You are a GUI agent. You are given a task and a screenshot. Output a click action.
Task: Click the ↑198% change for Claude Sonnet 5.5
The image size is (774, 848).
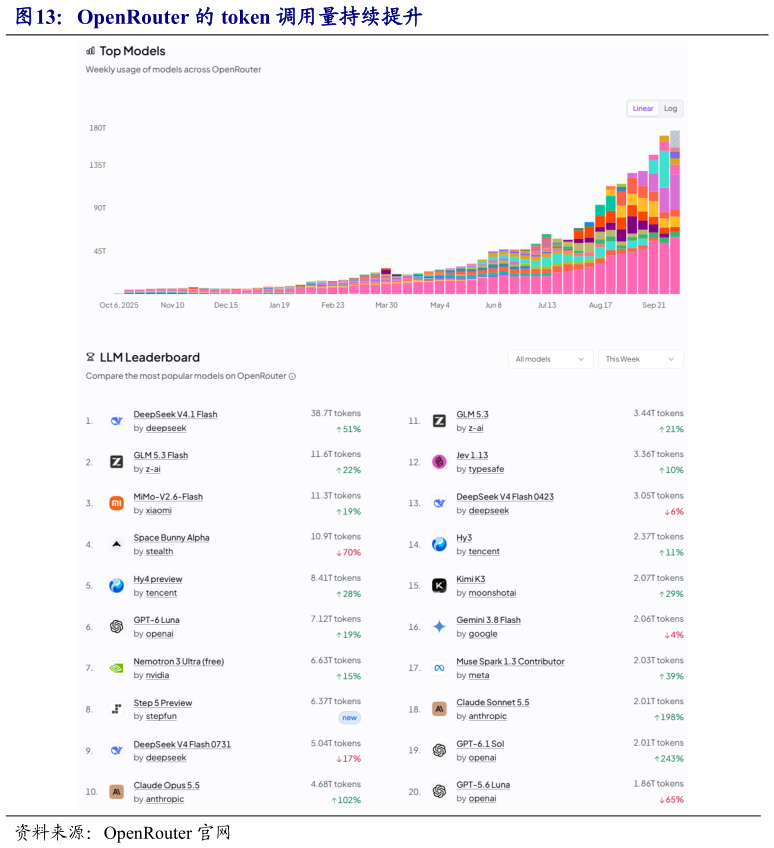[669, 717]
